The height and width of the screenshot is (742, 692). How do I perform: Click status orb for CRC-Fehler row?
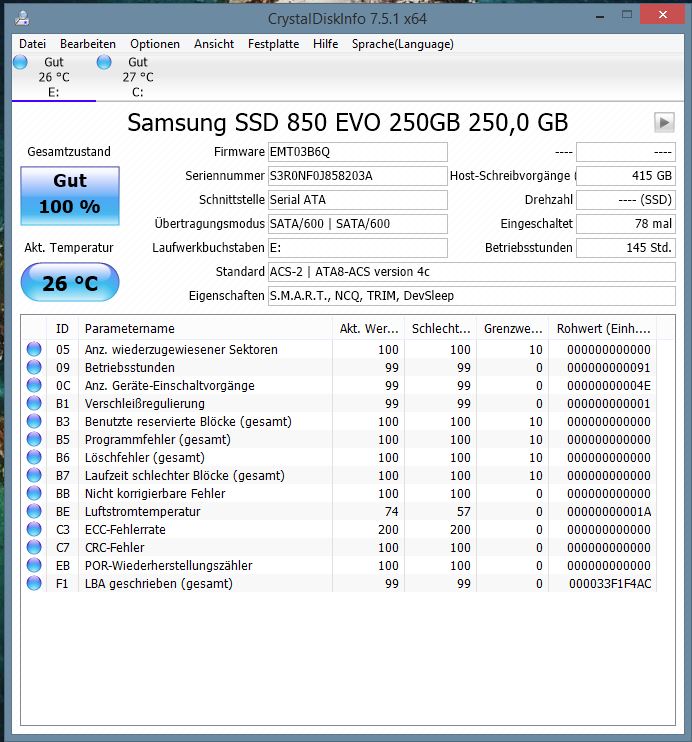(34, 547)
